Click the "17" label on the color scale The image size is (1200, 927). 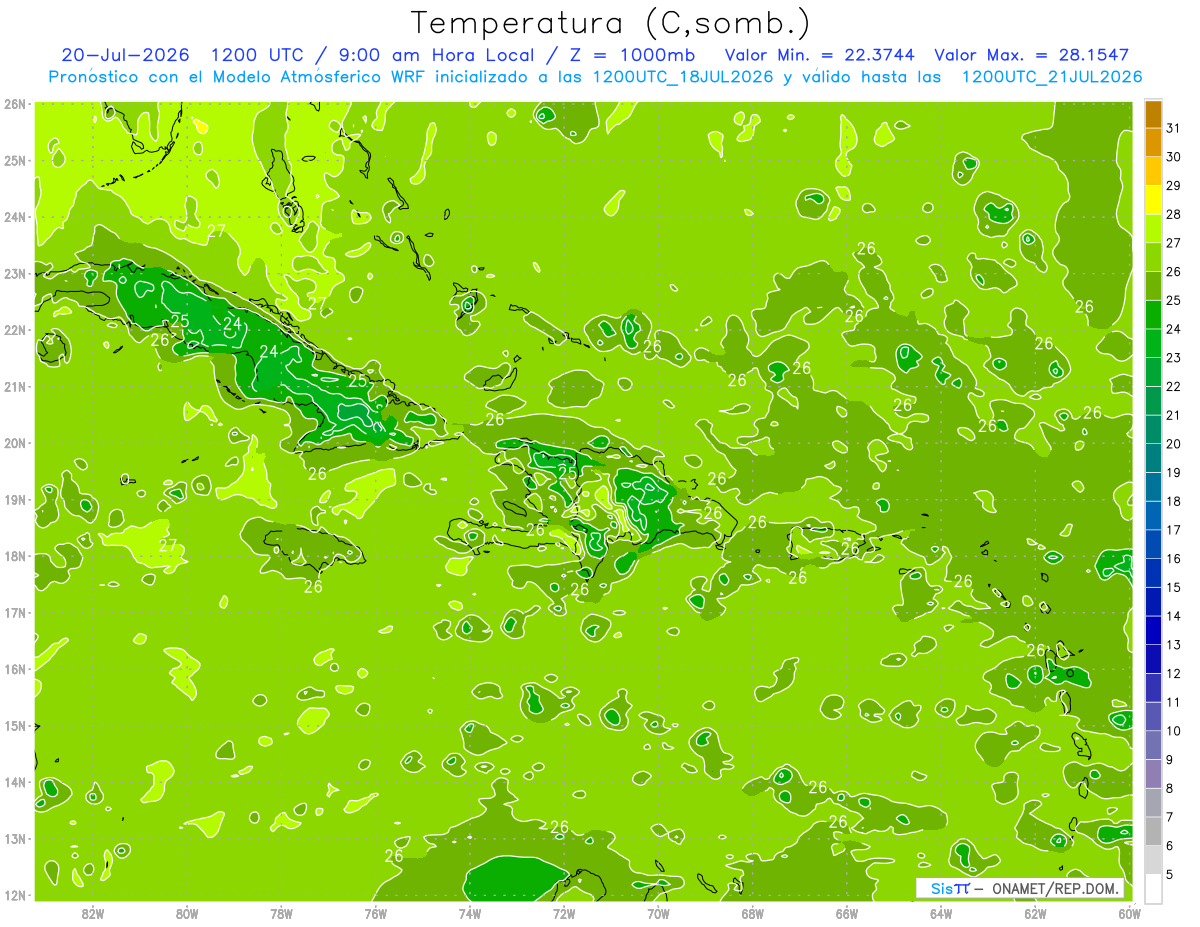1173,530
